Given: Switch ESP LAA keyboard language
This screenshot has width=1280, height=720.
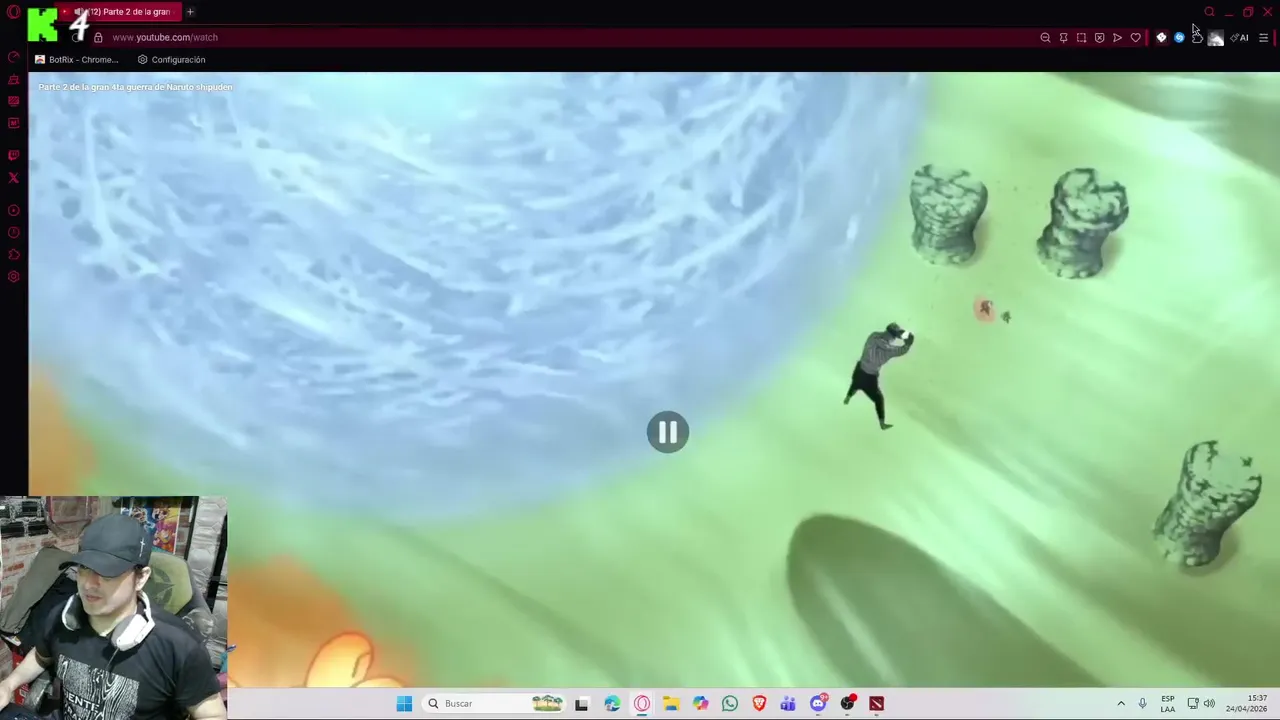Looking at the screenshot, I should click(x=1168, y=704).
